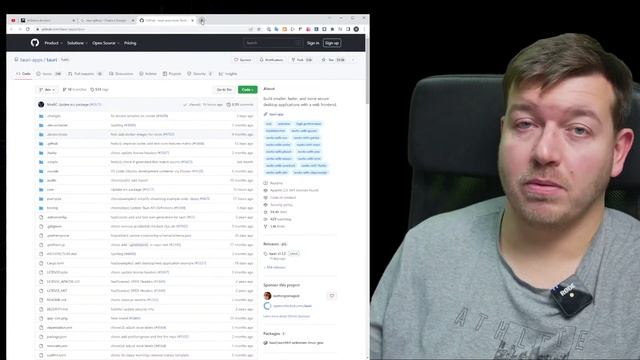View the tags list link
The height and width of the screenshot is (360, 640).
click(x=99, y=89)
